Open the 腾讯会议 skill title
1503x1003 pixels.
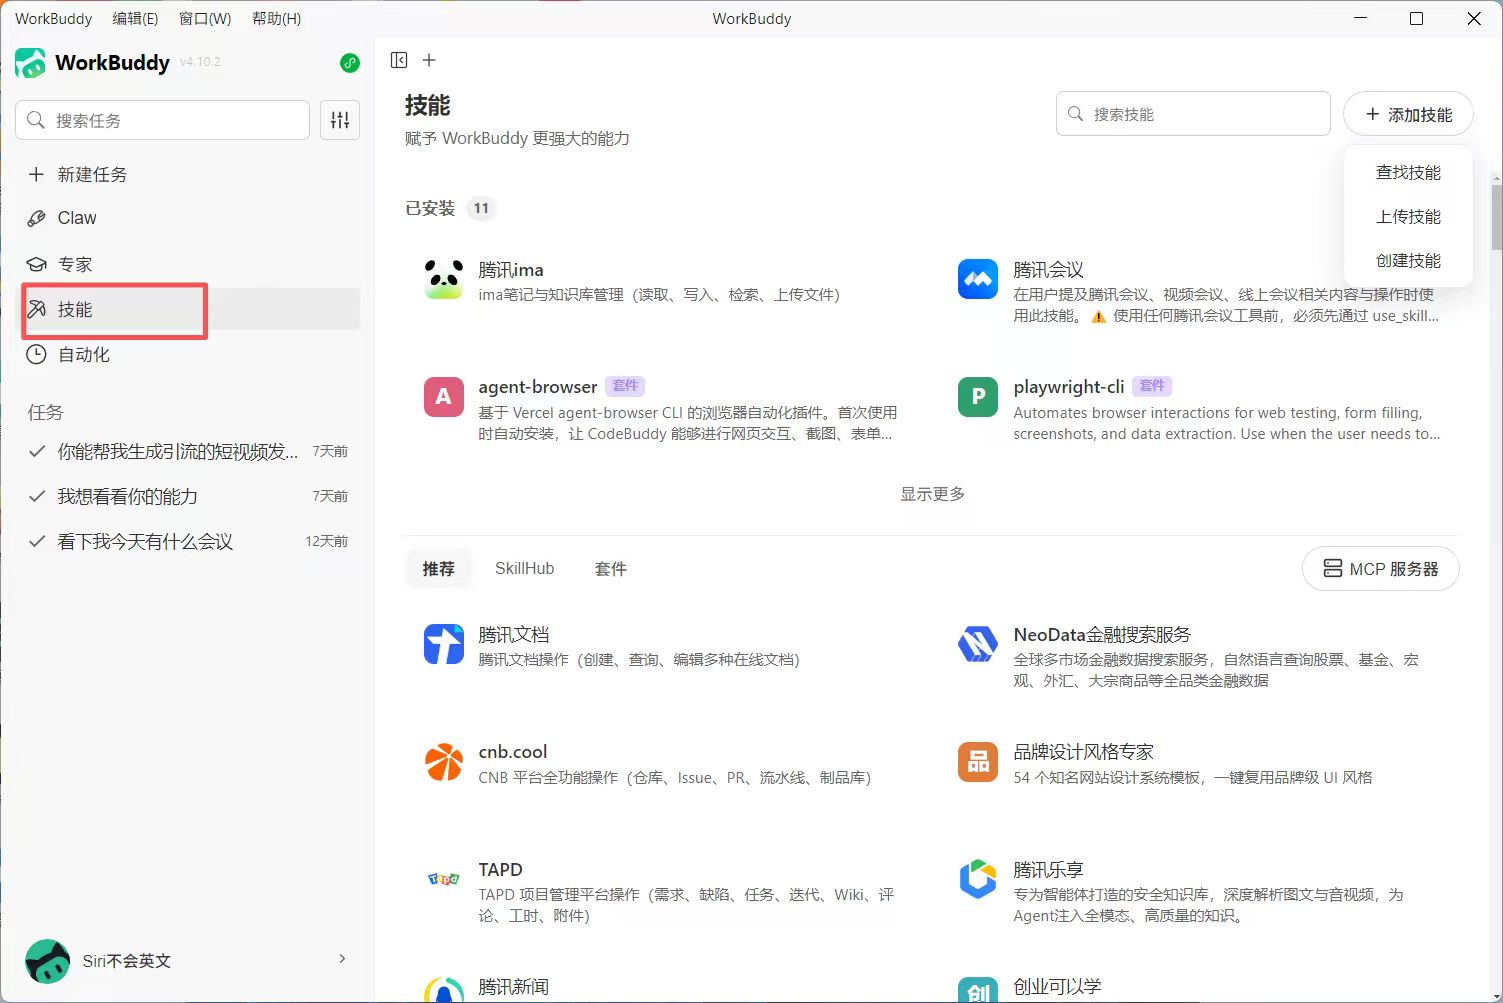pyautogui.click(x=1048, y=270)
